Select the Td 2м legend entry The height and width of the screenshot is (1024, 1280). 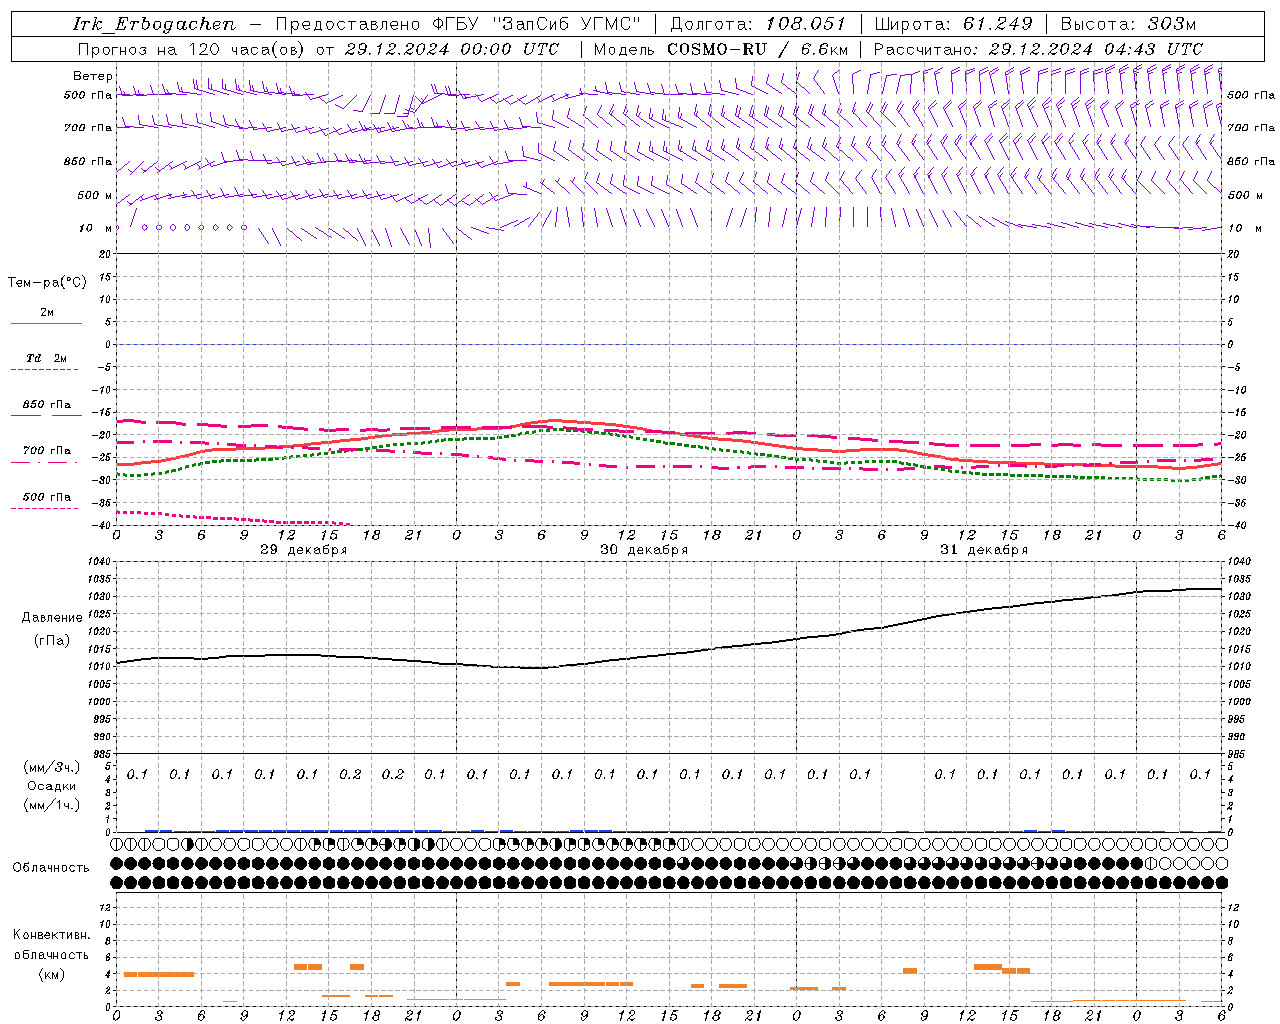46,358
